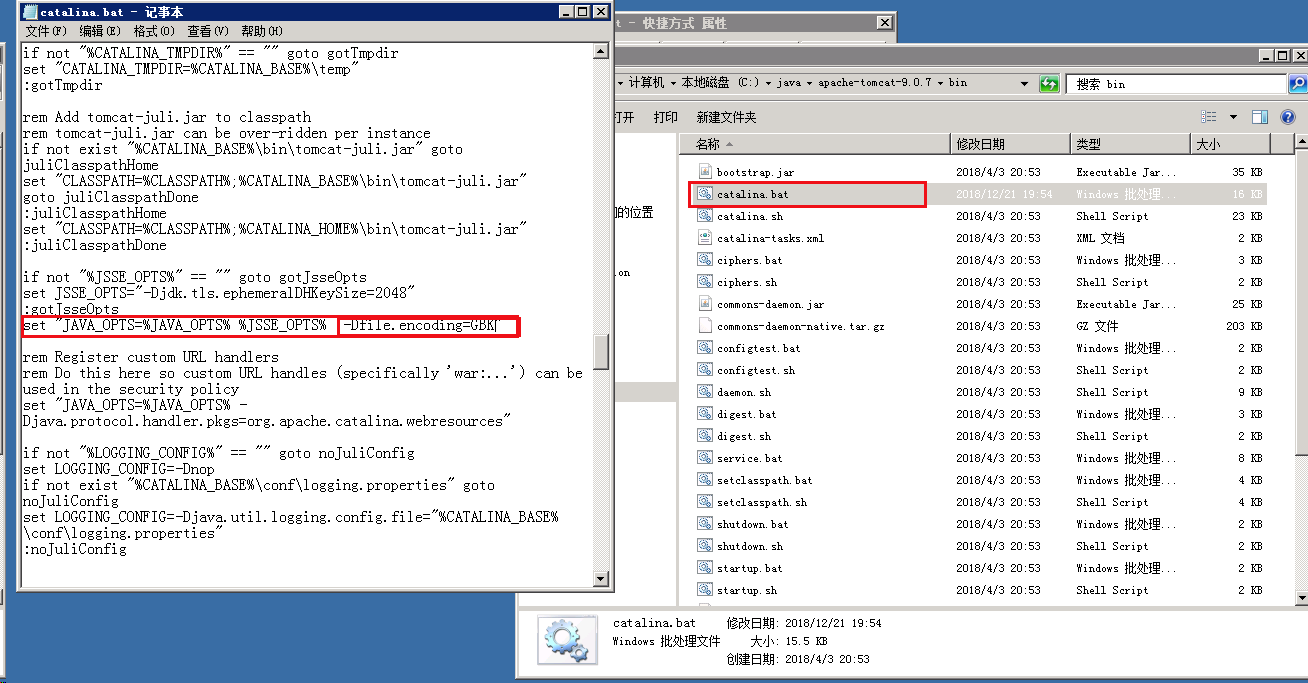Select the bootstrap.jar file icon
The height and width of the screenshot is (683, 1308).
704,172
